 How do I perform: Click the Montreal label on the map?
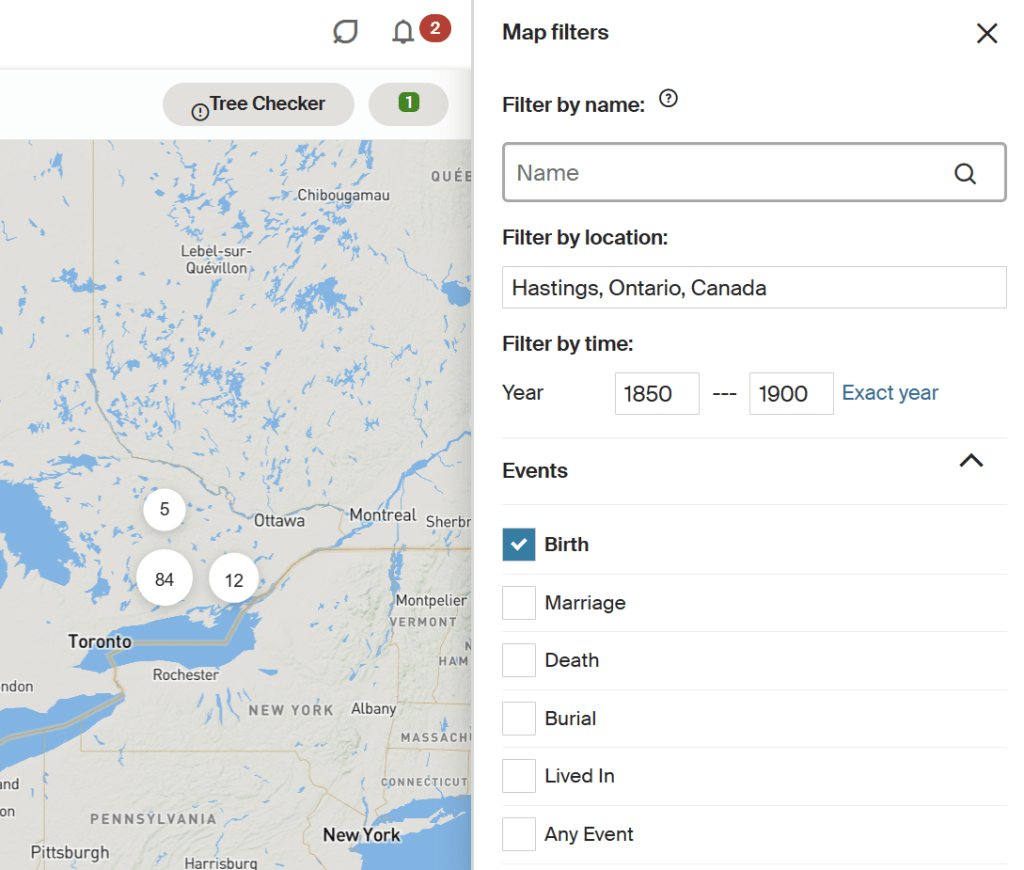383,515
